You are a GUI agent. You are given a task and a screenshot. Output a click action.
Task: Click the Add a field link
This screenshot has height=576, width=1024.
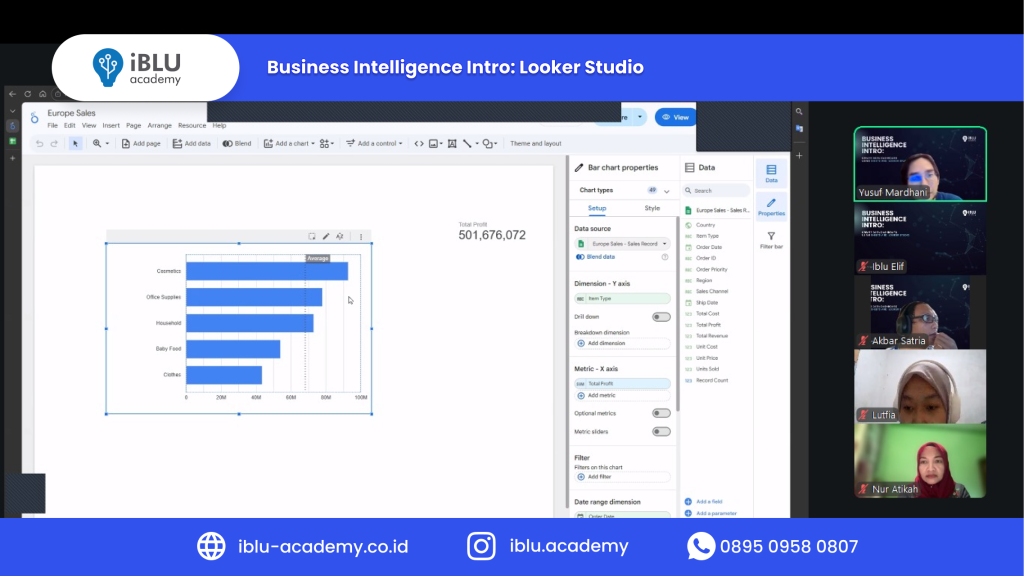point(711,501)
